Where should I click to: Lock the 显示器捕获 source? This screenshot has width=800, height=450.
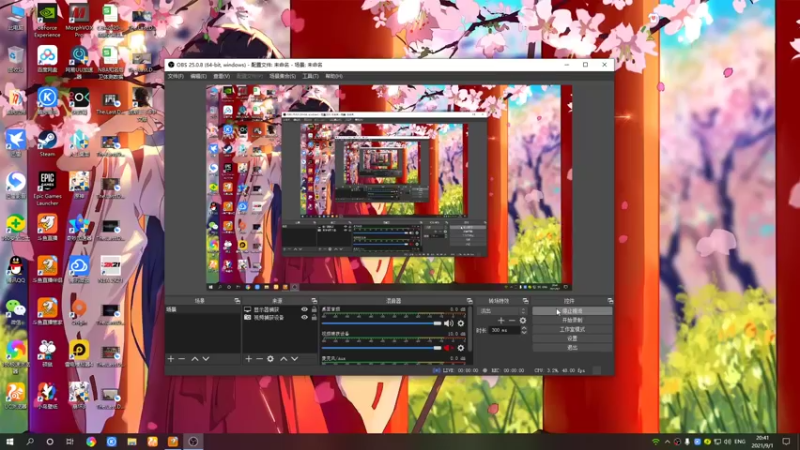(x=314, y=310)
